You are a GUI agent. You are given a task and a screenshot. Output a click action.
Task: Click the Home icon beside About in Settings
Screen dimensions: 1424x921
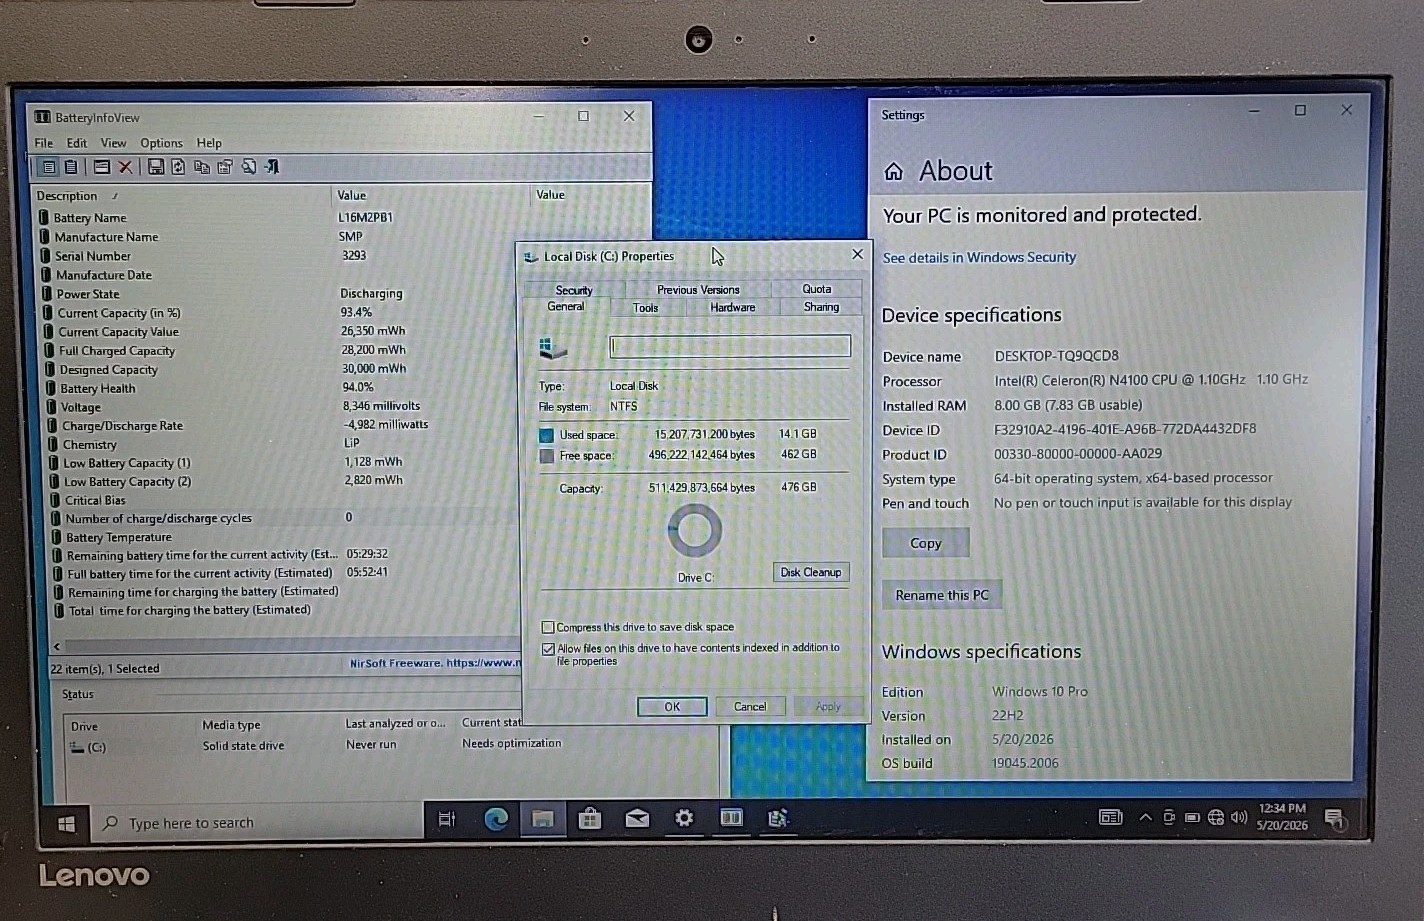894,172
